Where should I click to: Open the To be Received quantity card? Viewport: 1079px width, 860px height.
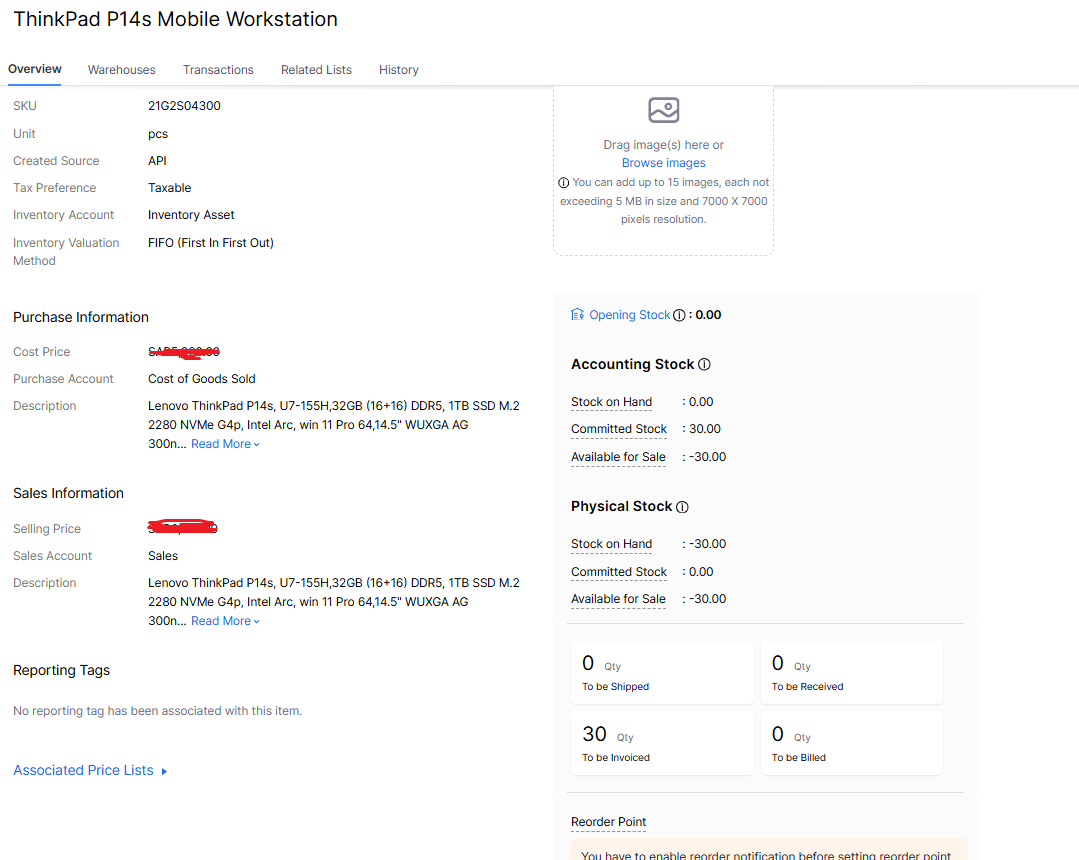tap(851, 672)
